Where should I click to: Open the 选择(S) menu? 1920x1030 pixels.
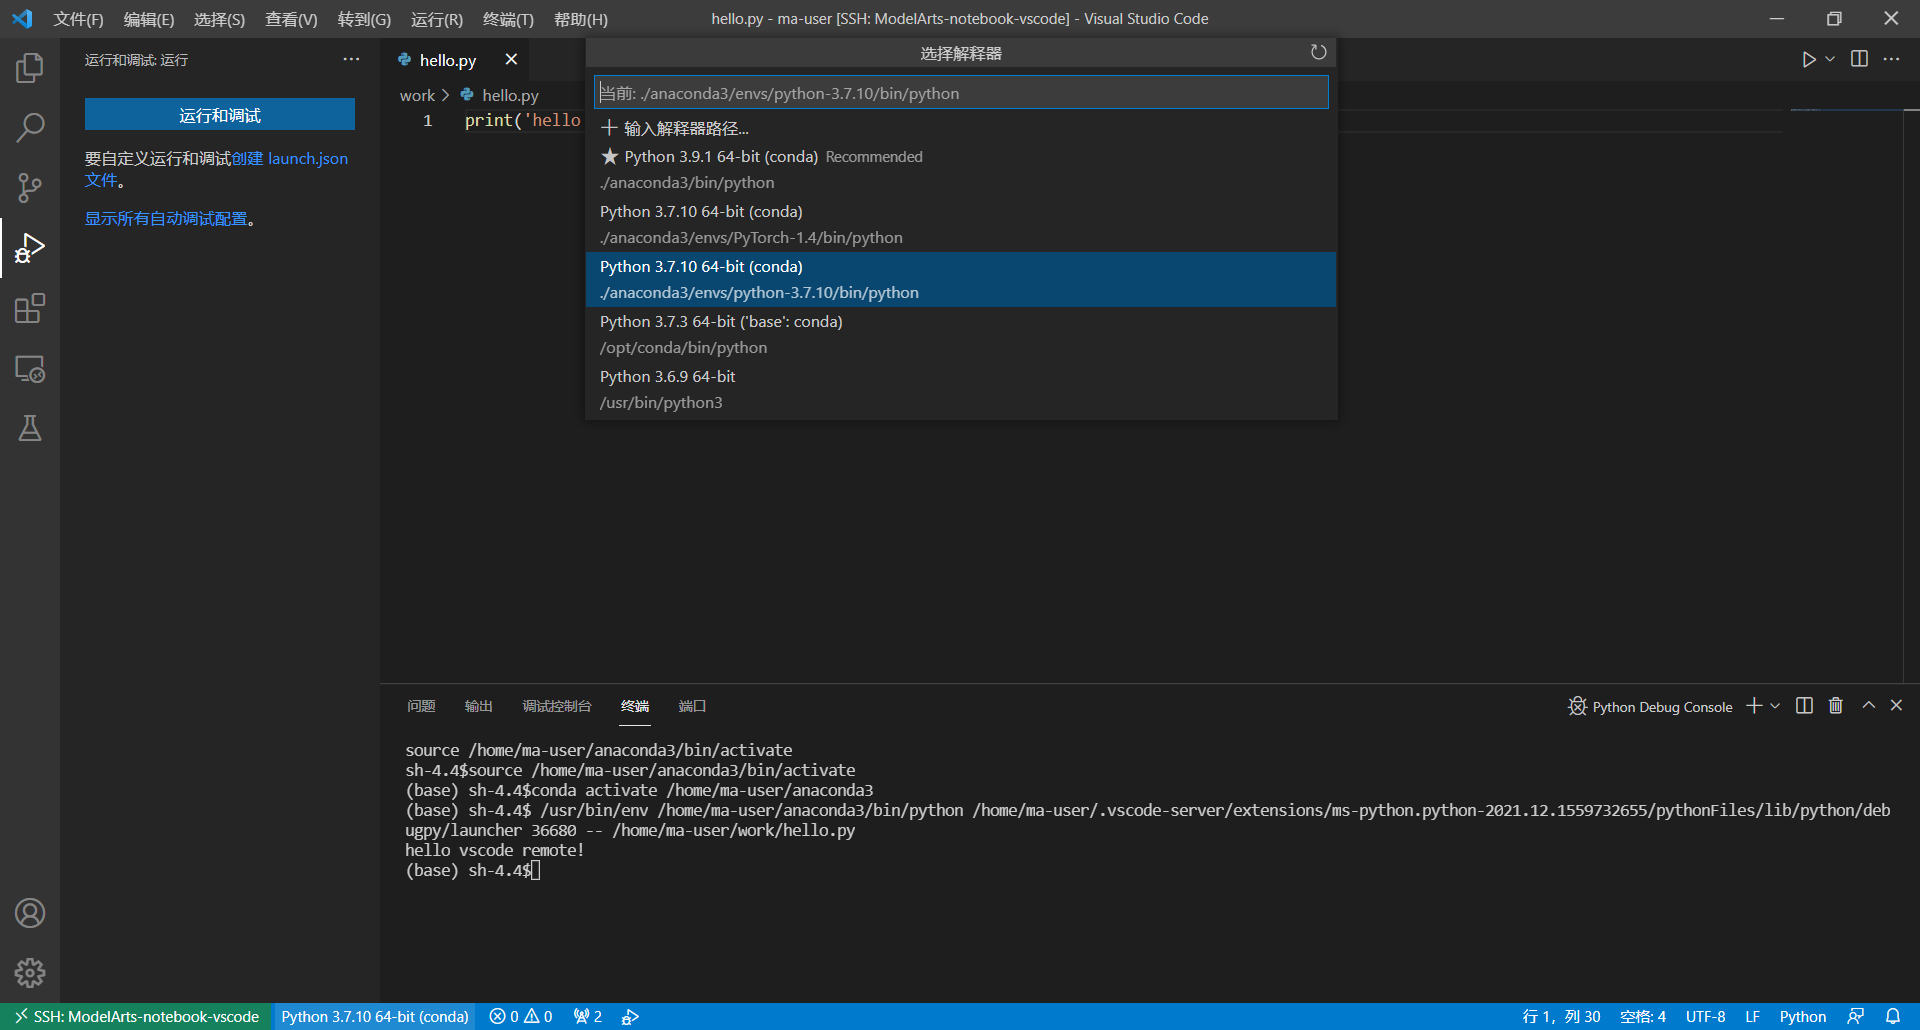[219, 19]
